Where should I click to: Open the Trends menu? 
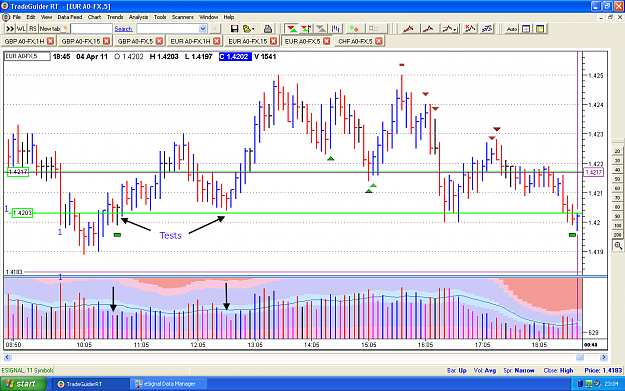click(115, 17)
